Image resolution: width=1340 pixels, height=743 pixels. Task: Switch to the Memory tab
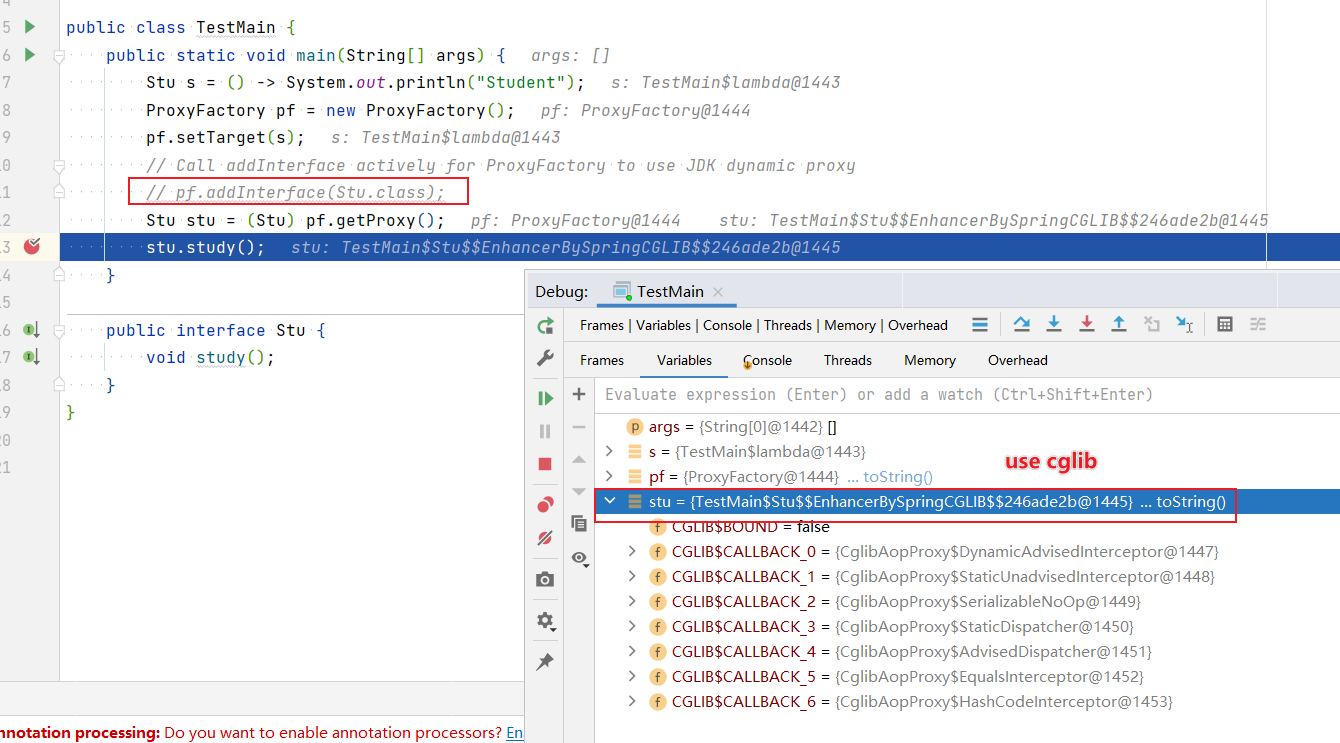tap(930, 360)
